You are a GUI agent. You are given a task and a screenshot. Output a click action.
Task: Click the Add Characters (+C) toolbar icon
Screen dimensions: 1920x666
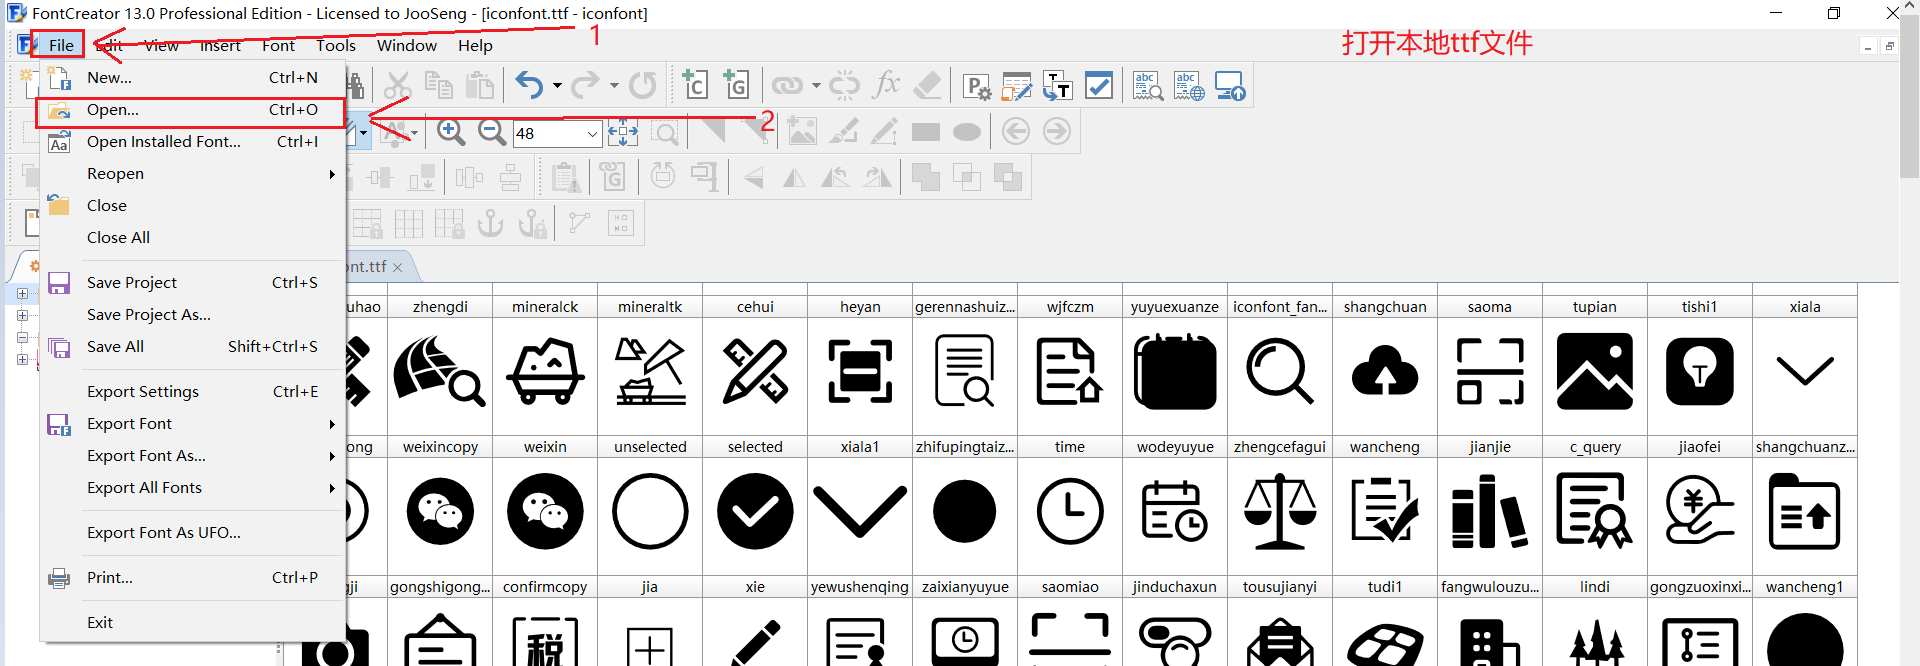coord(695,85)
